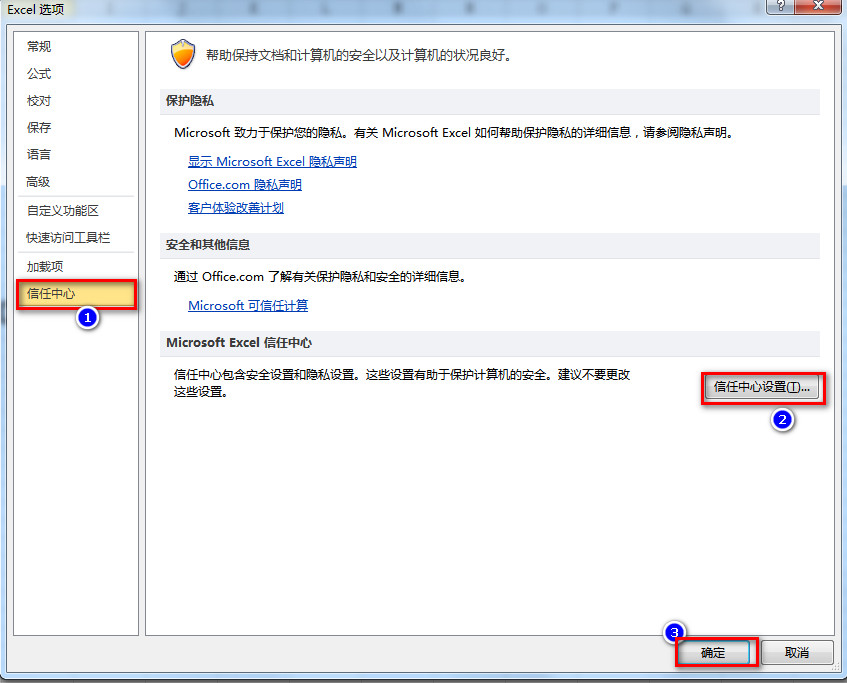Open 显示 Microsoft Excel 隐私声明 link
This screenshot has height=683, width=847.
point(272,162)
